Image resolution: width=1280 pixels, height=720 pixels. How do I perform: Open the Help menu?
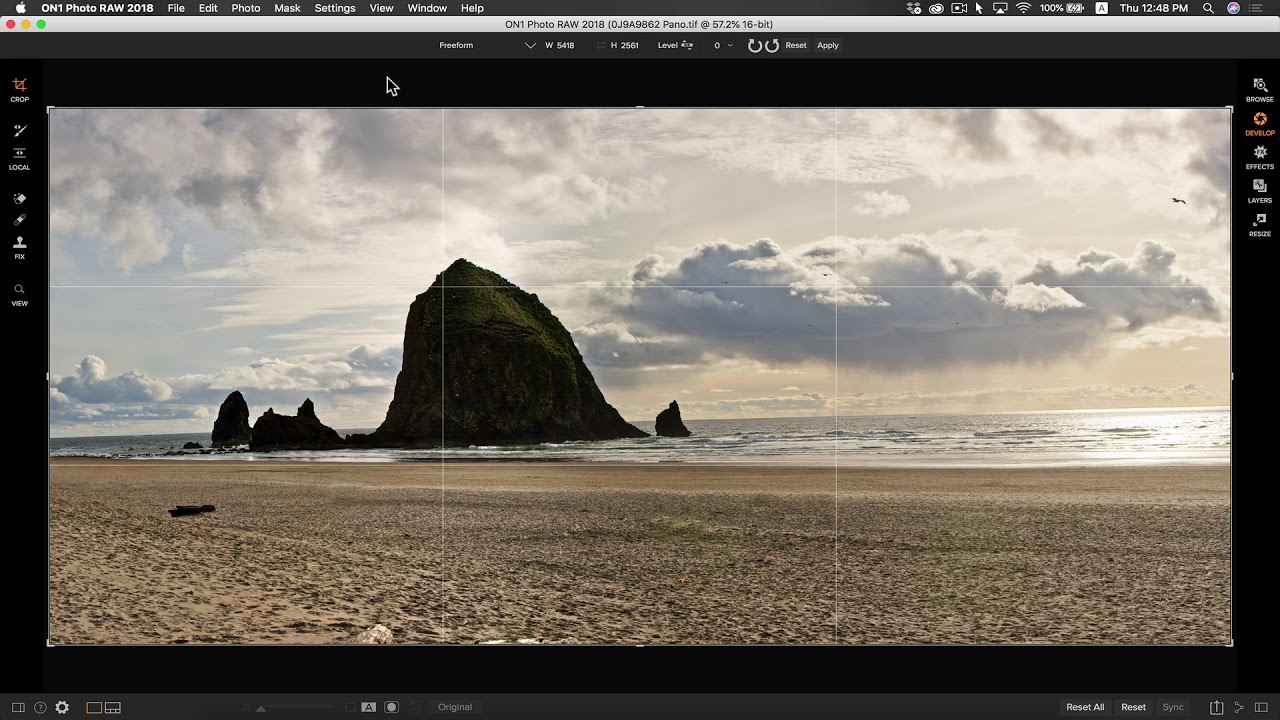point(472,8)
